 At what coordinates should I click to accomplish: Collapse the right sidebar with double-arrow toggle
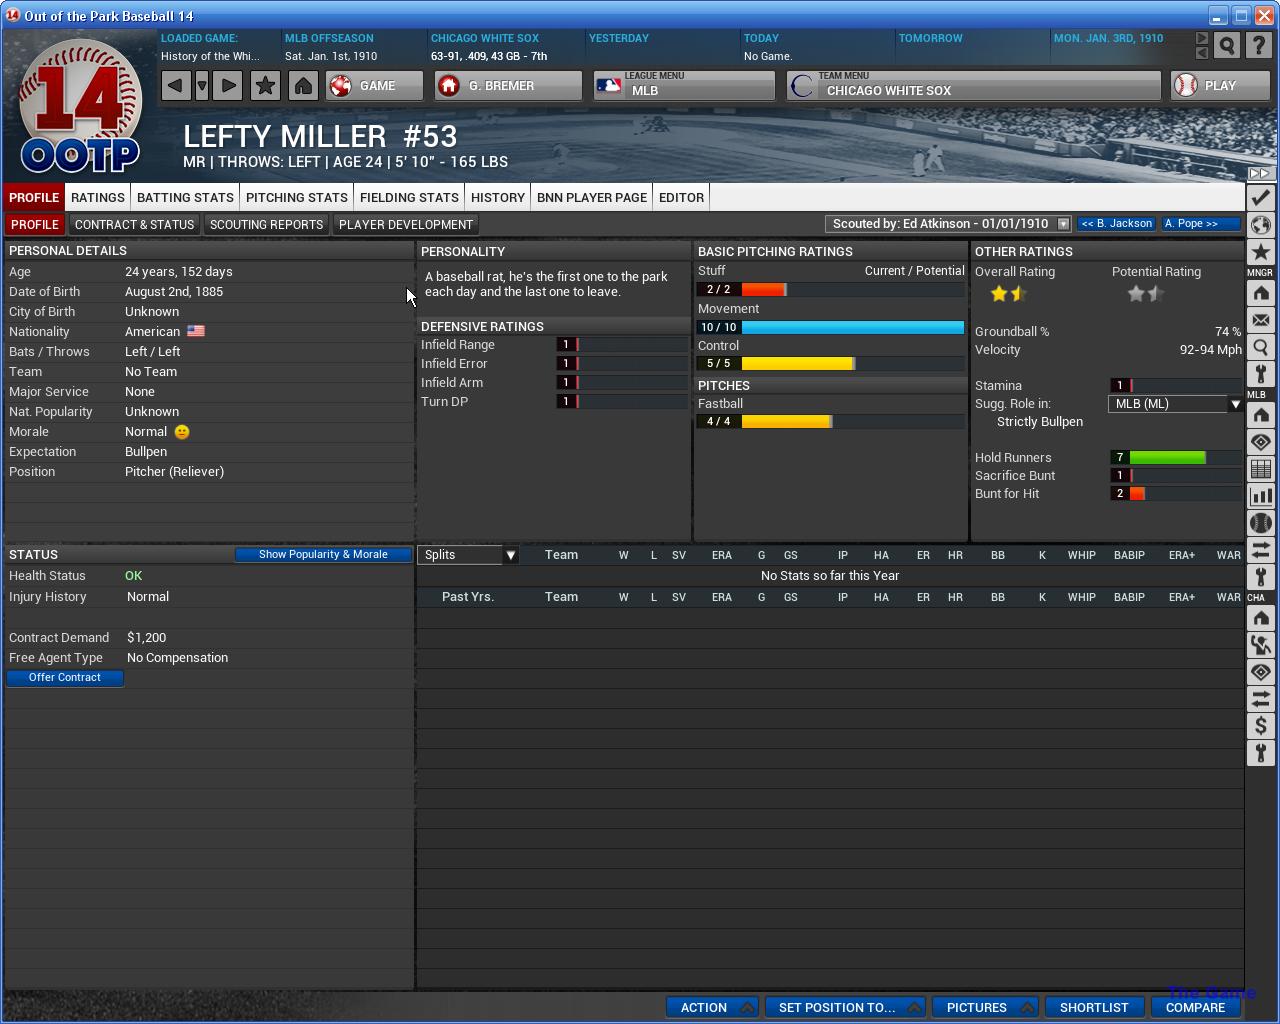click(x=1260, y=174)
